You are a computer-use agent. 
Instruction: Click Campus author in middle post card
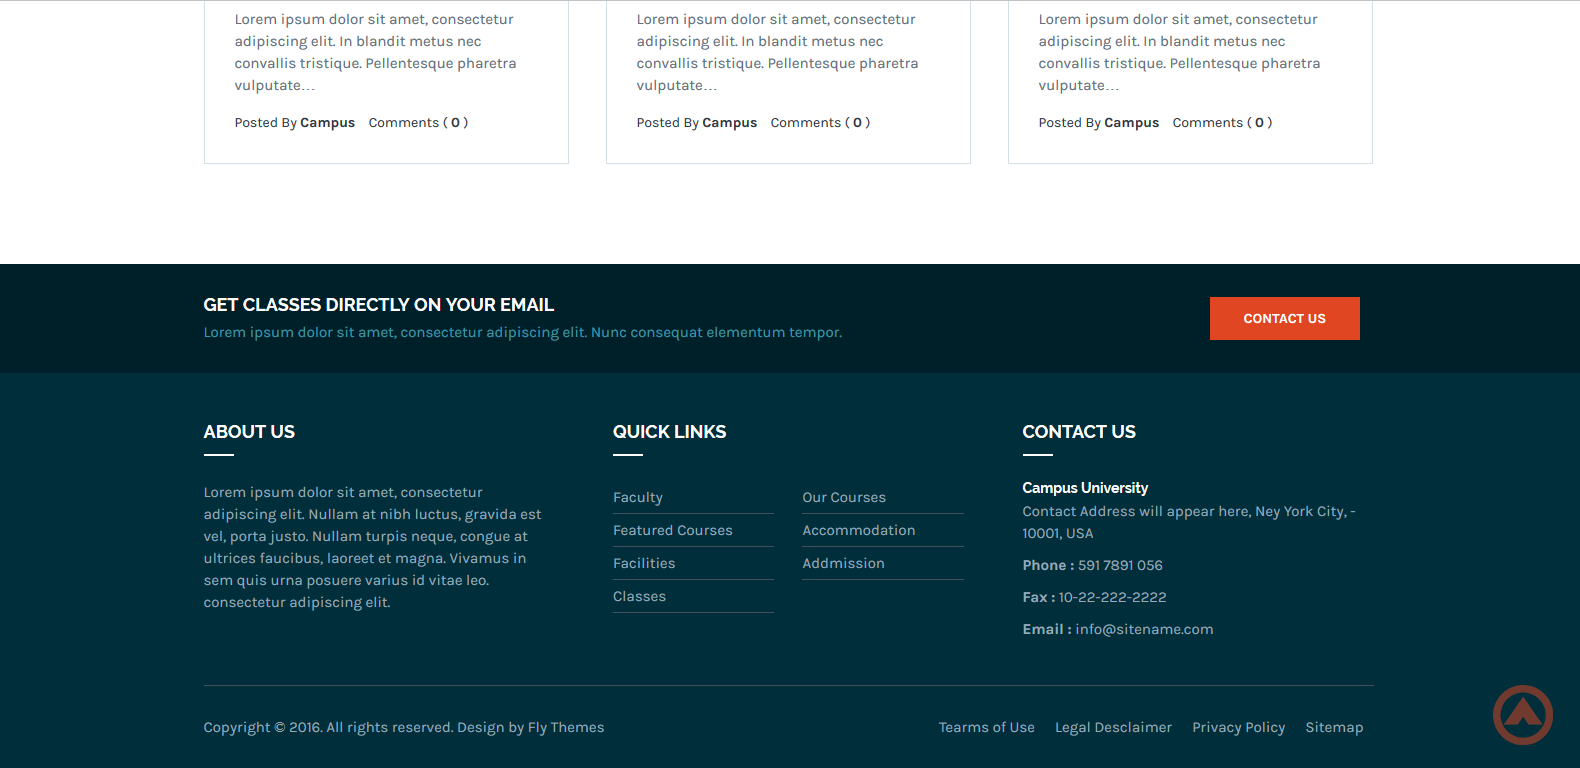point(729,123)
